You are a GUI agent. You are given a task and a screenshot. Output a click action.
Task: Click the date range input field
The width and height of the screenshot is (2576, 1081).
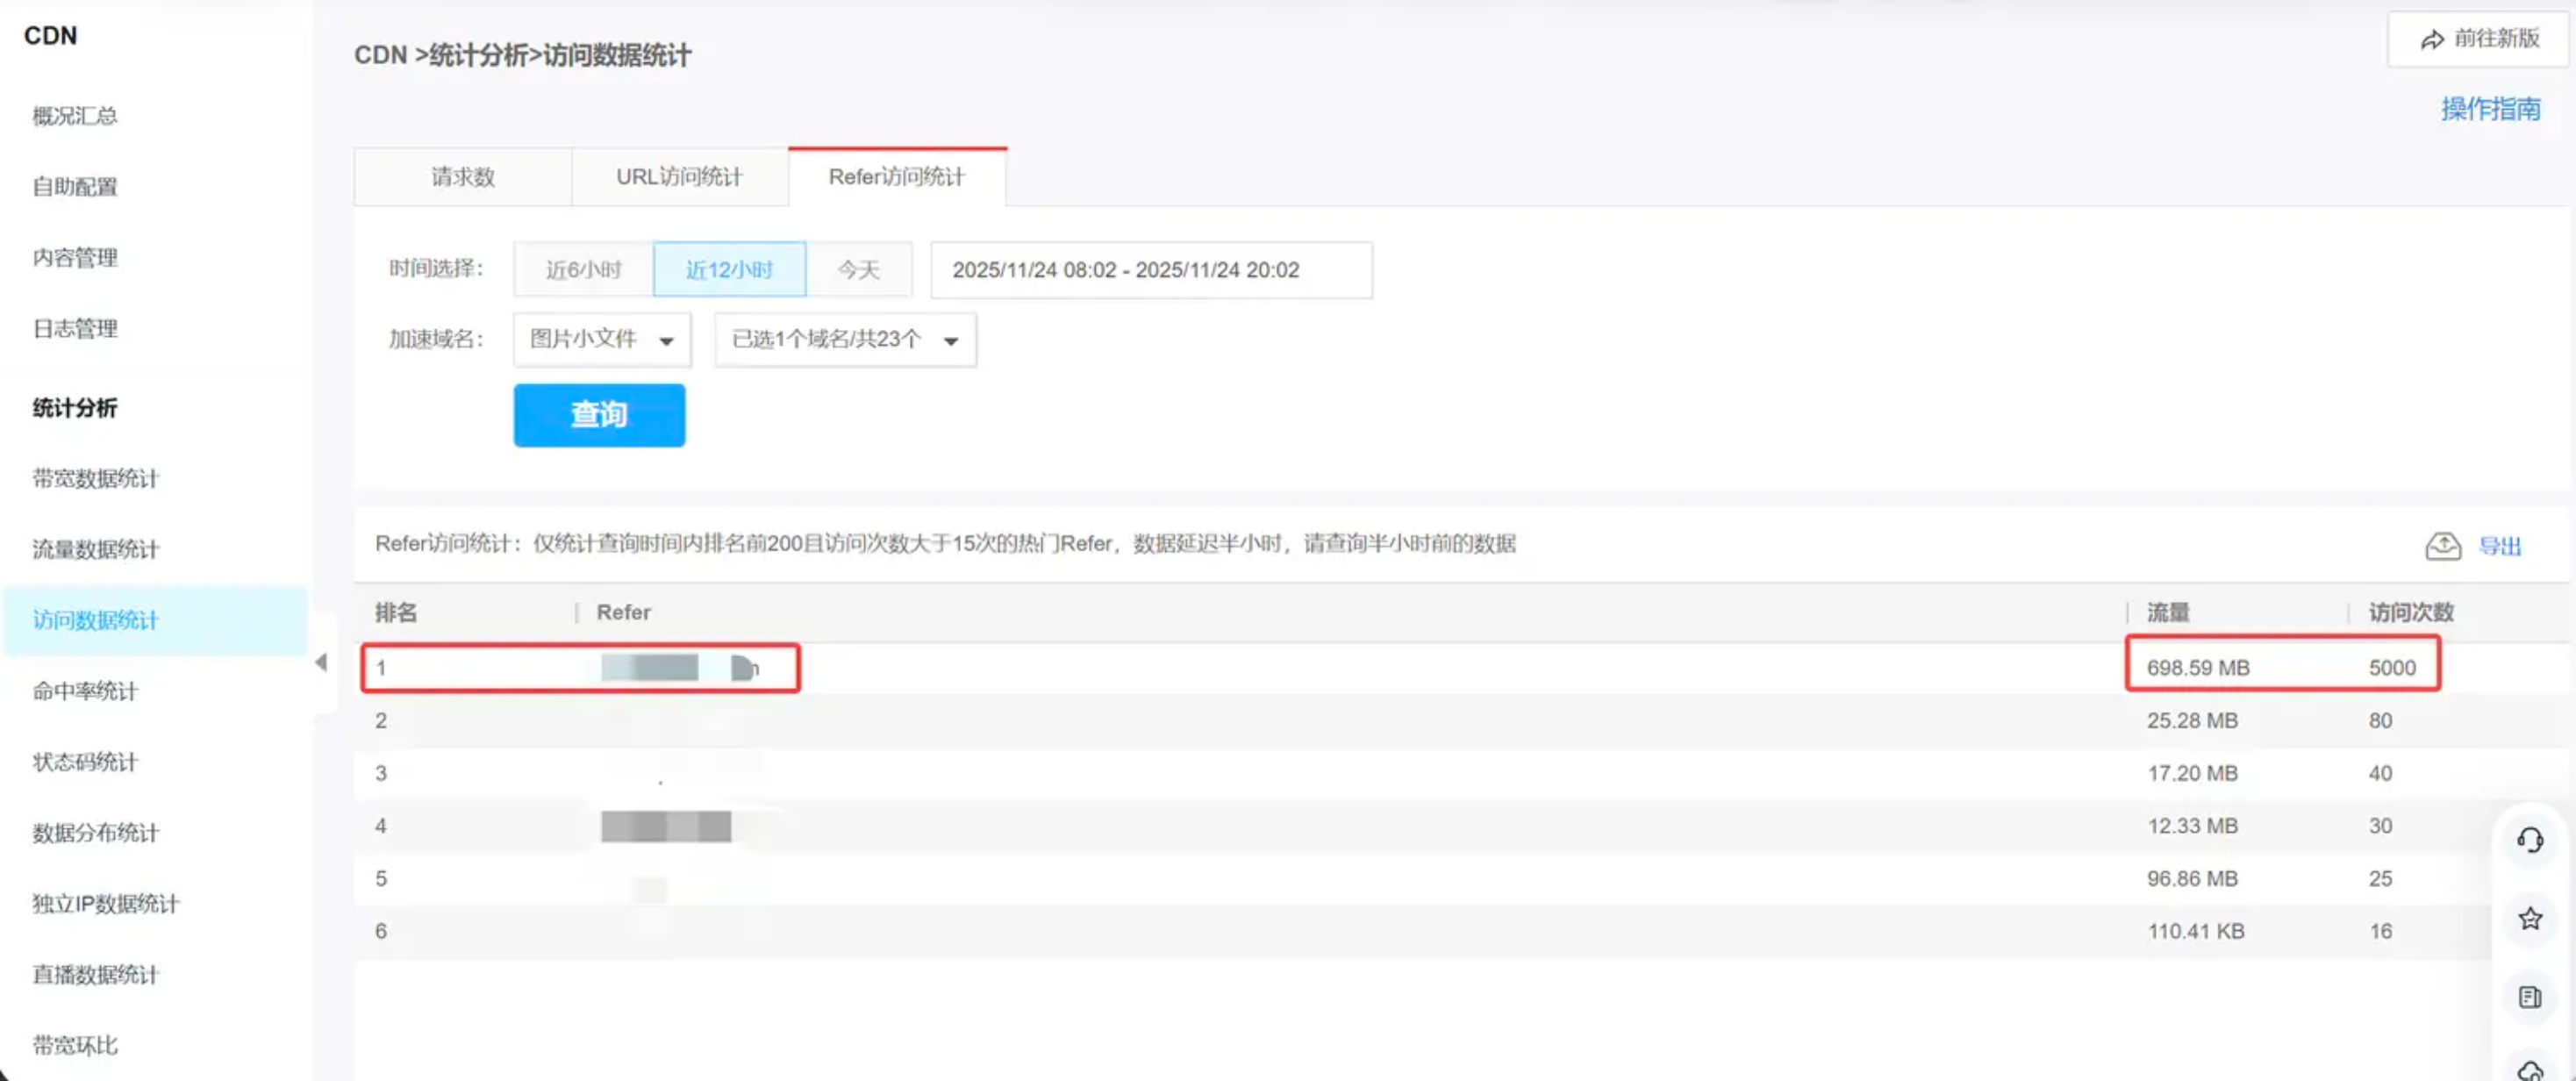coord(1150,270)
